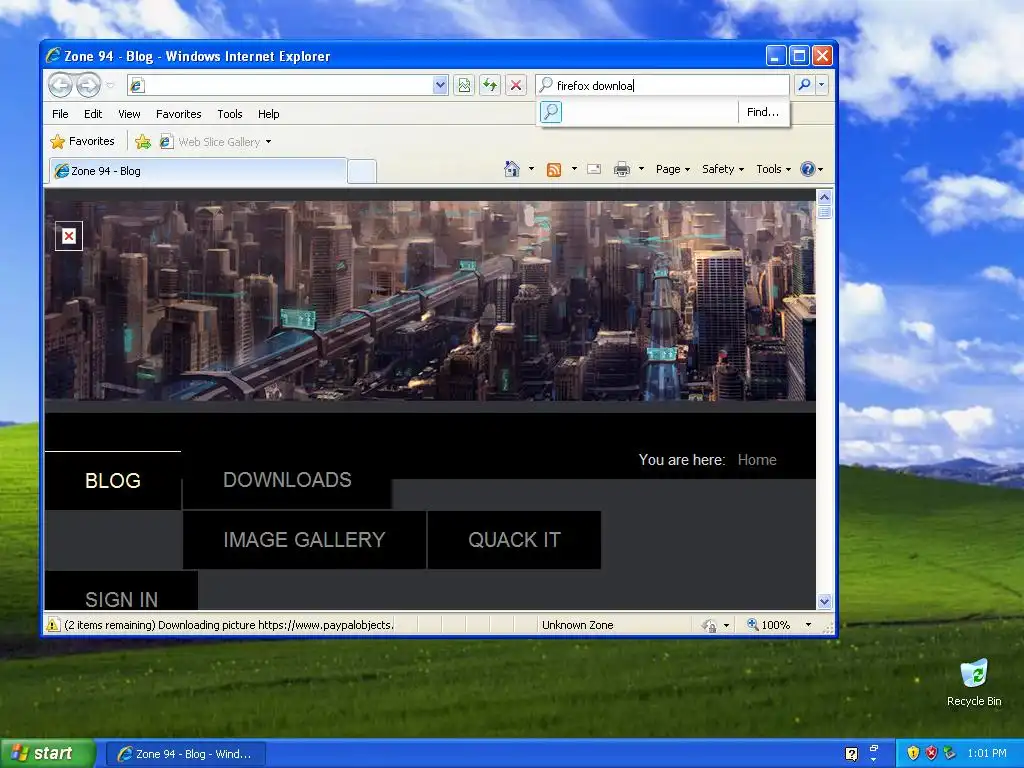1024x768 pixels.
Task: Open the Windows start button
Action: tap(48, 754)
